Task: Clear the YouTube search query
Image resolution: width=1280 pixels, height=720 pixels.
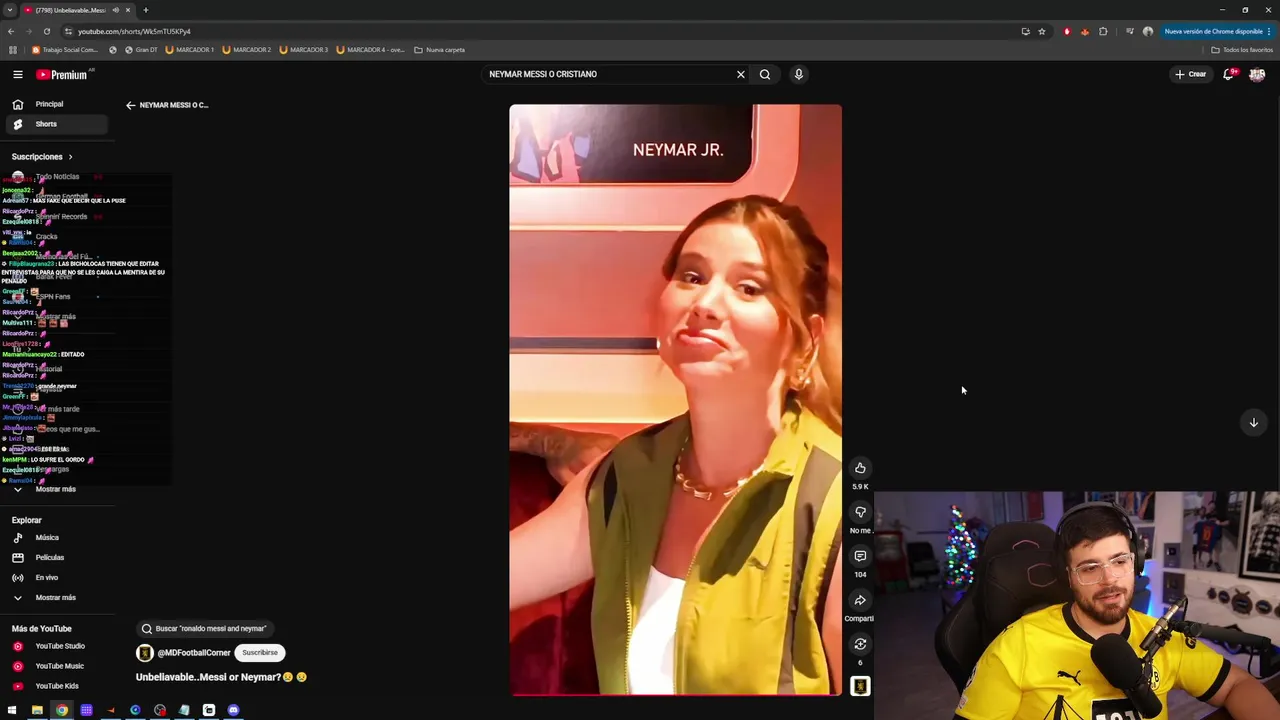Action: tap(741, 74)
